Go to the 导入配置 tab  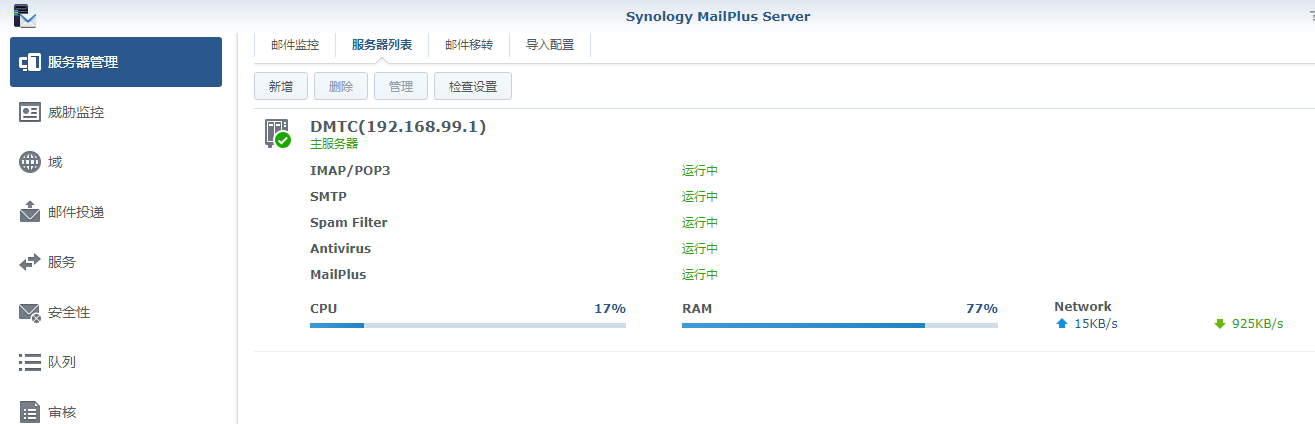point(550,45)
